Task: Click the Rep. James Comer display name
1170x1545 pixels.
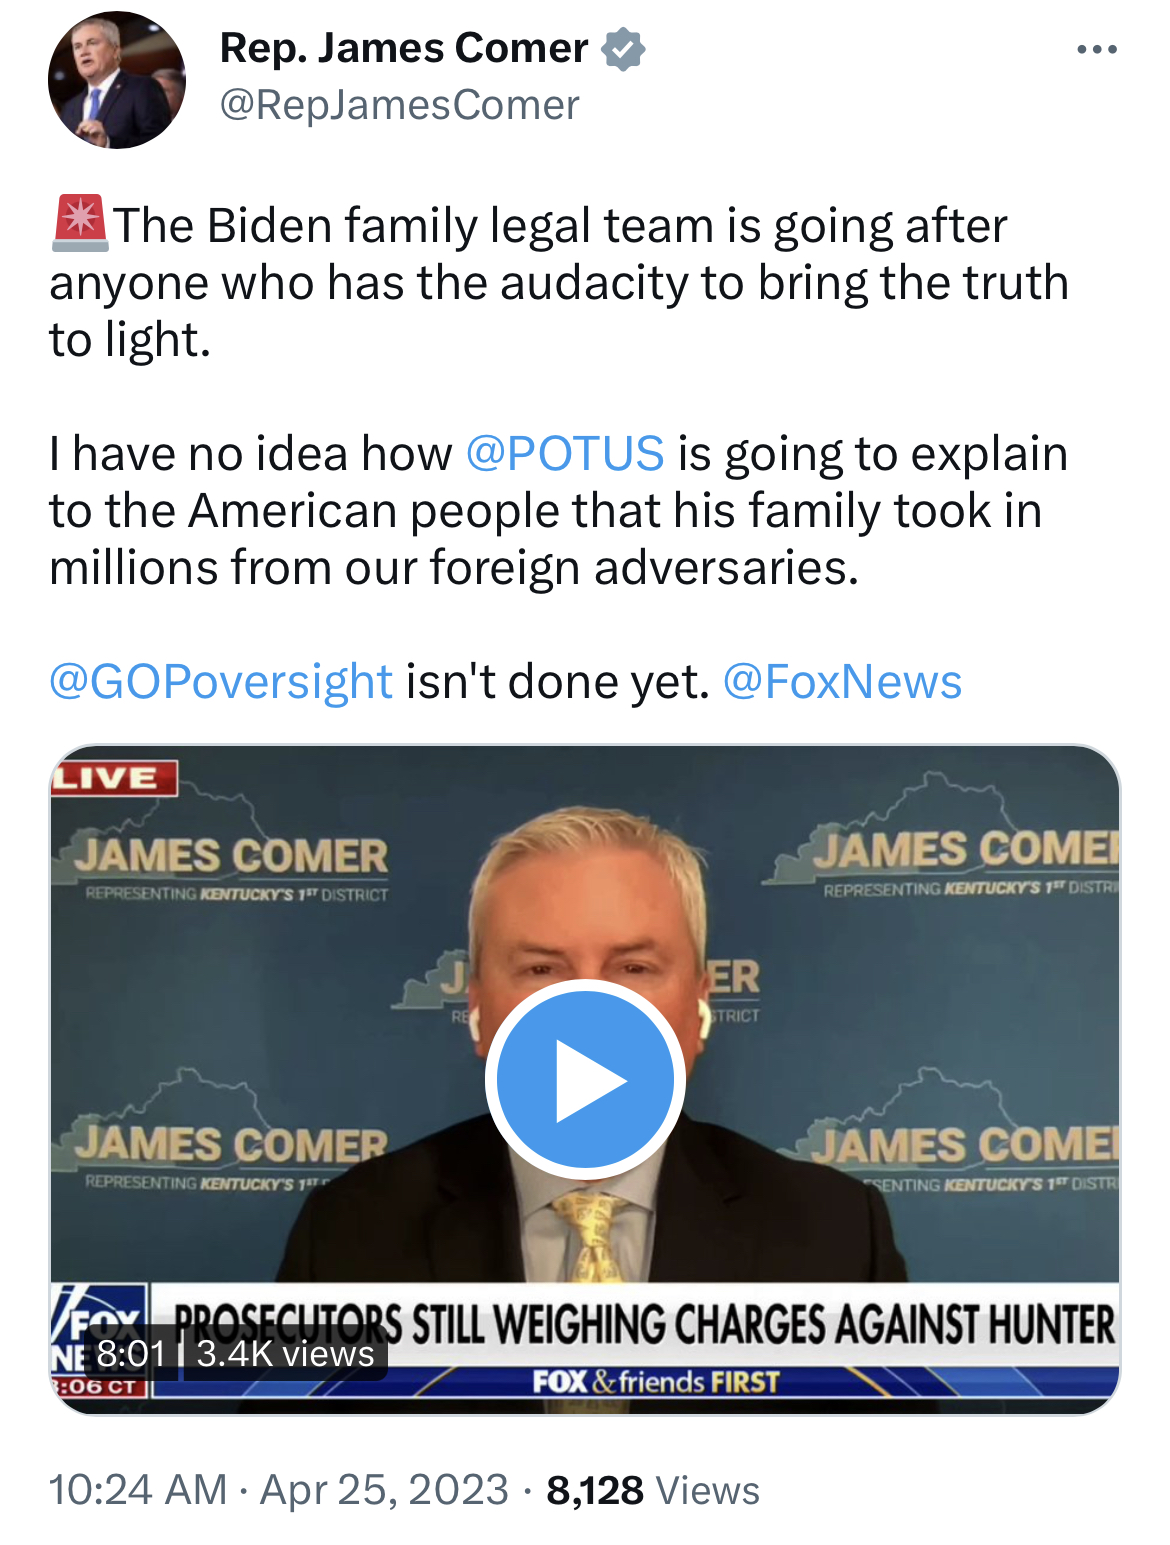Action: 404,48
